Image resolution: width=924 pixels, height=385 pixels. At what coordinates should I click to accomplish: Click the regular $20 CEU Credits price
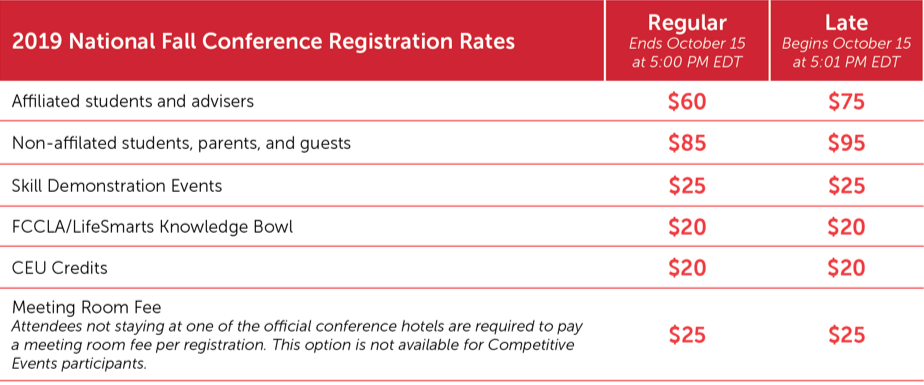coord(687,268)
